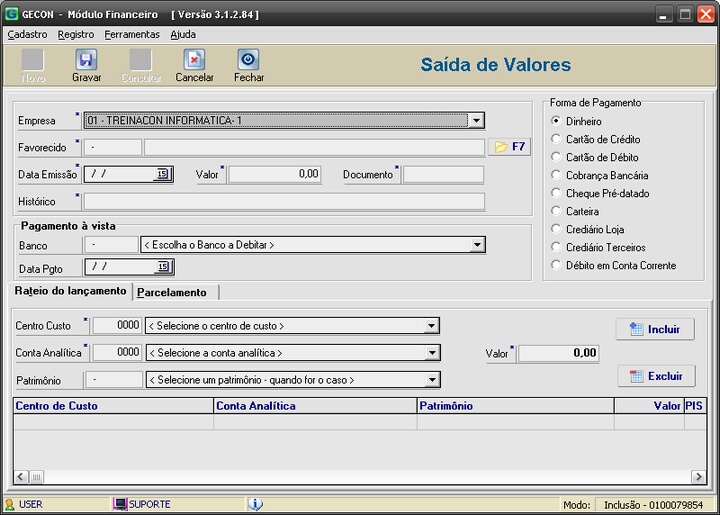Select Débito em Conta Corrente option

[556, 265]
